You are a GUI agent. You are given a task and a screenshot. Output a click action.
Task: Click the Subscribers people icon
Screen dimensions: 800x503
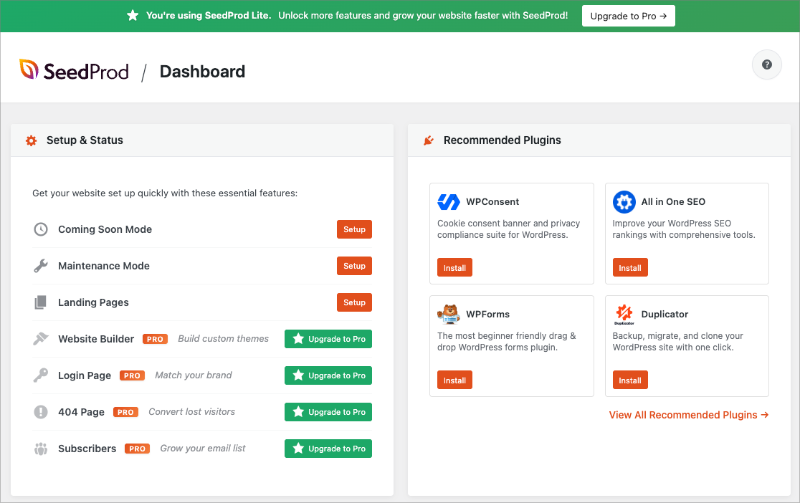pos(41,449)
